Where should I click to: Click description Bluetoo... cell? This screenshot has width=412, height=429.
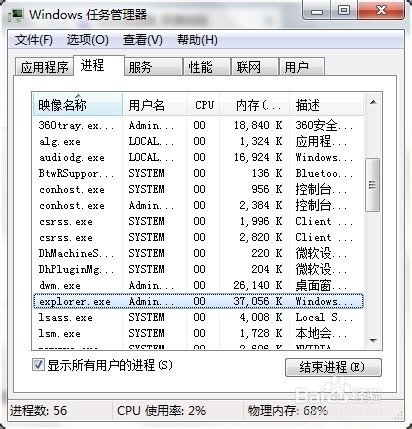[x=324, y=173]
